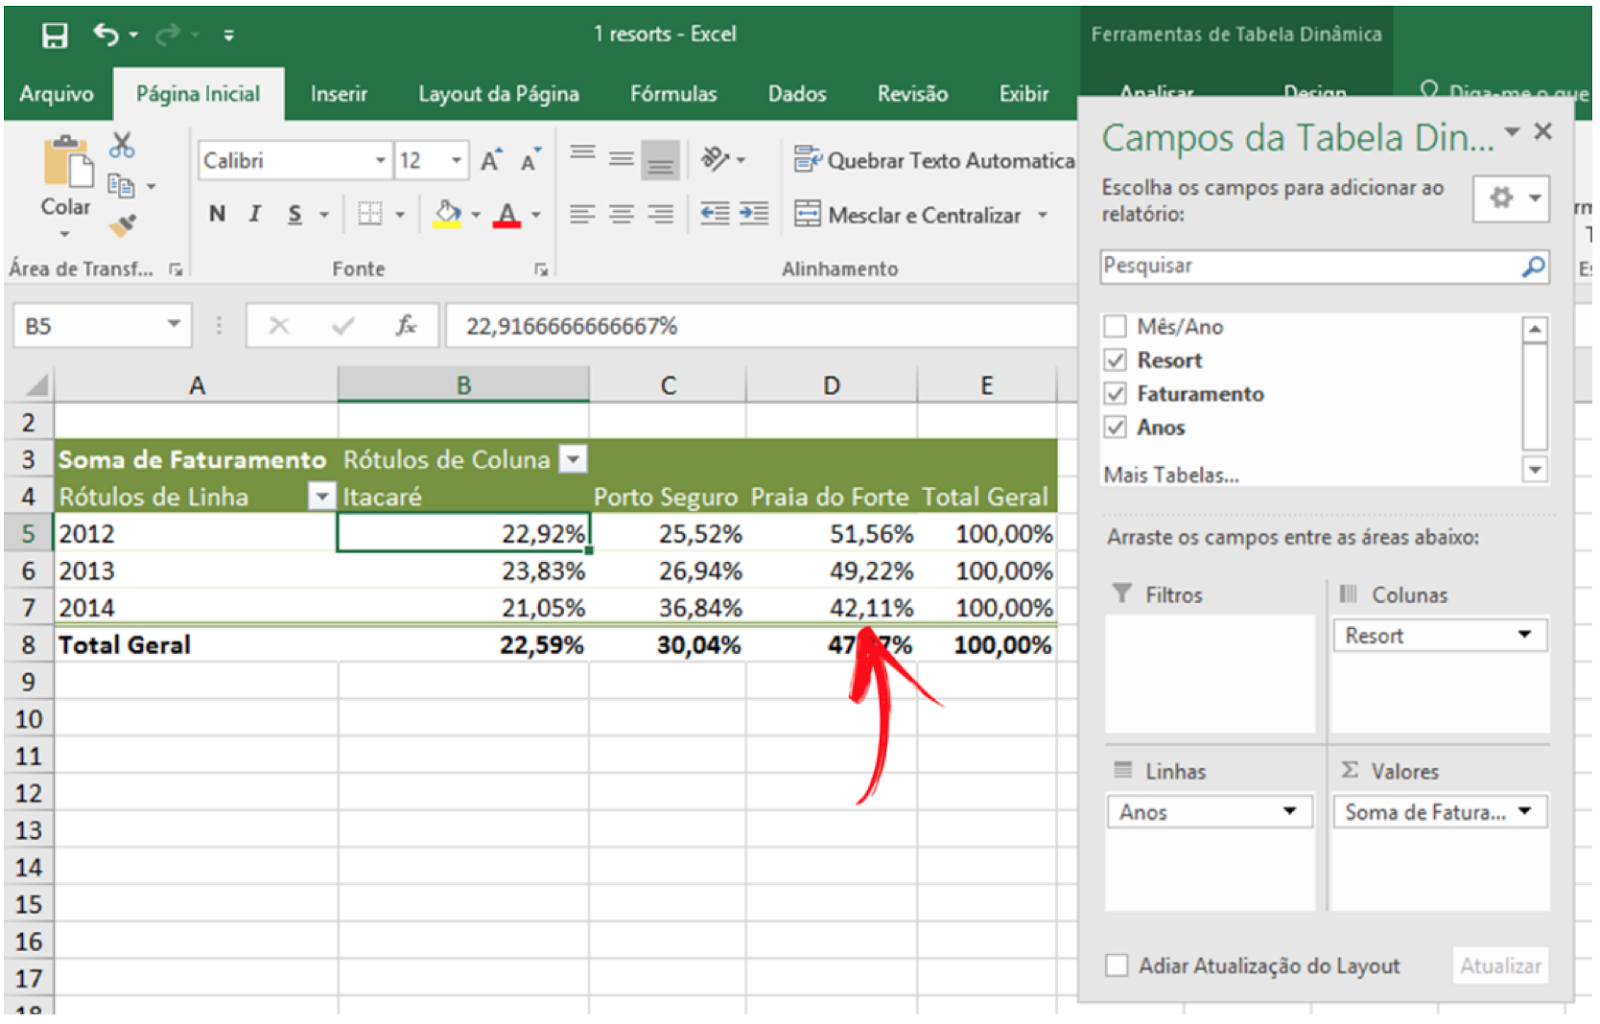Click the decrease indent icon
The height and width of the screenshot is (1024, 1600).
(x=715, y=214)
